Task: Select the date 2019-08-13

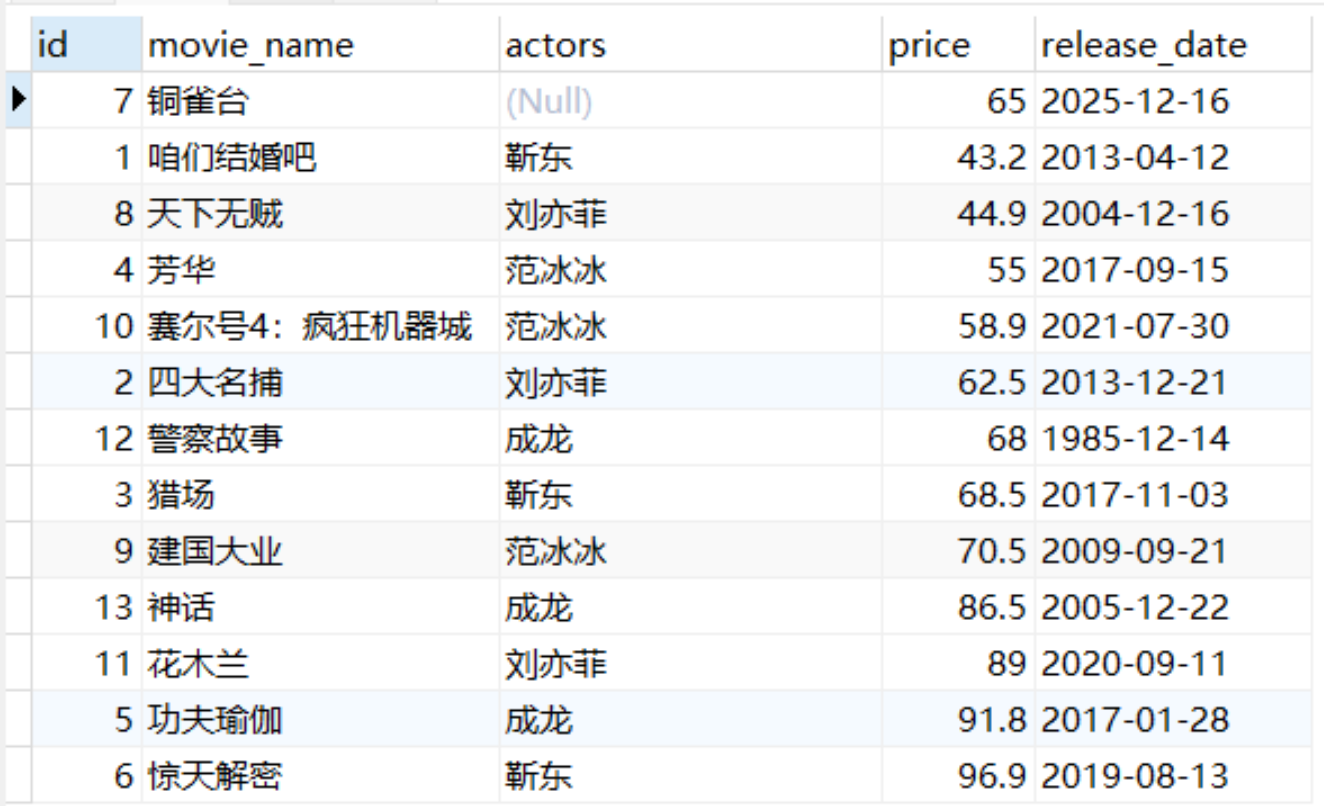Action: coord(1135,775)
